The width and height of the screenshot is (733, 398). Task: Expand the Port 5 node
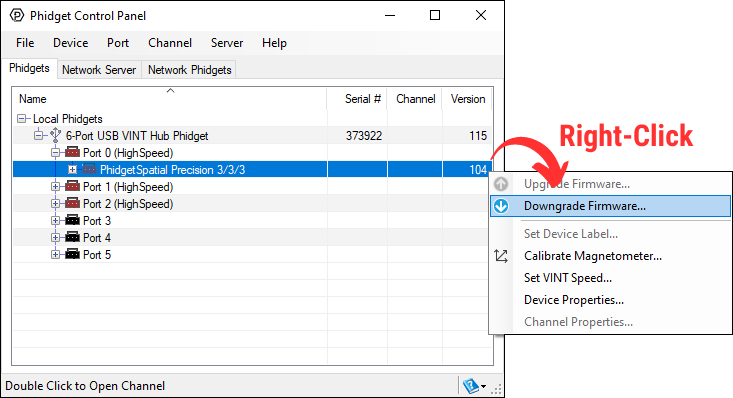coord(55,254)
